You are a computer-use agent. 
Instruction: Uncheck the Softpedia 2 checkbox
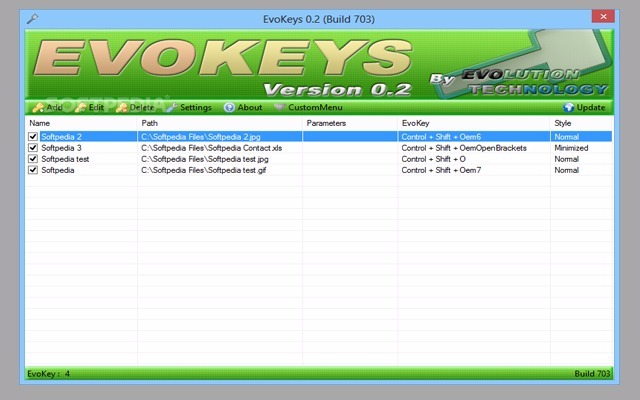[x=33, y=136]
